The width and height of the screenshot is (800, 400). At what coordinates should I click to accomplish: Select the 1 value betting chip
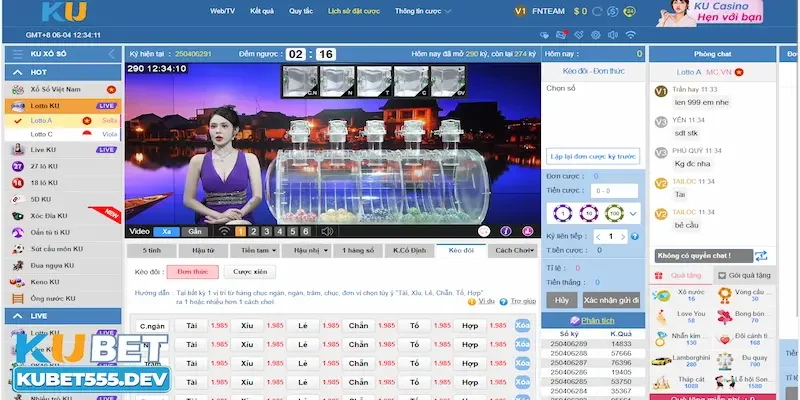(x=563, y=213)
